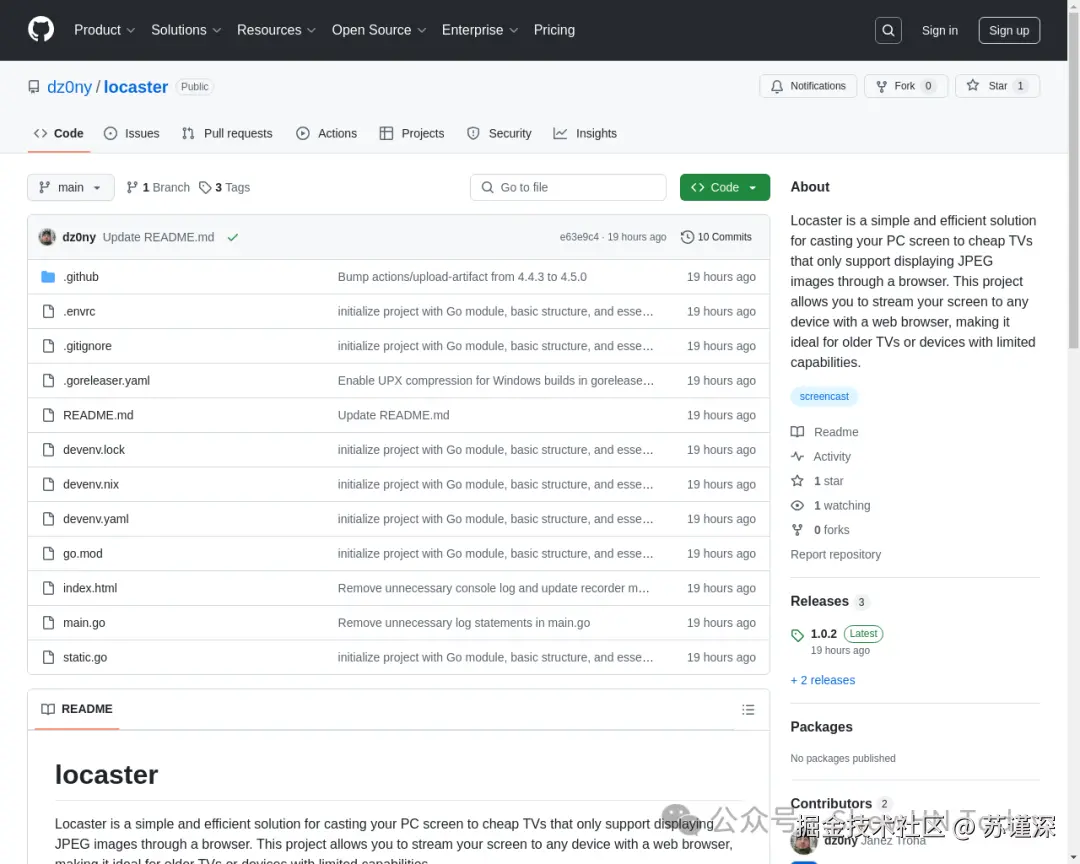Open commit hash e63e9c4
The width and height of the screenshot is (1080, 864).
coord(579,237)
